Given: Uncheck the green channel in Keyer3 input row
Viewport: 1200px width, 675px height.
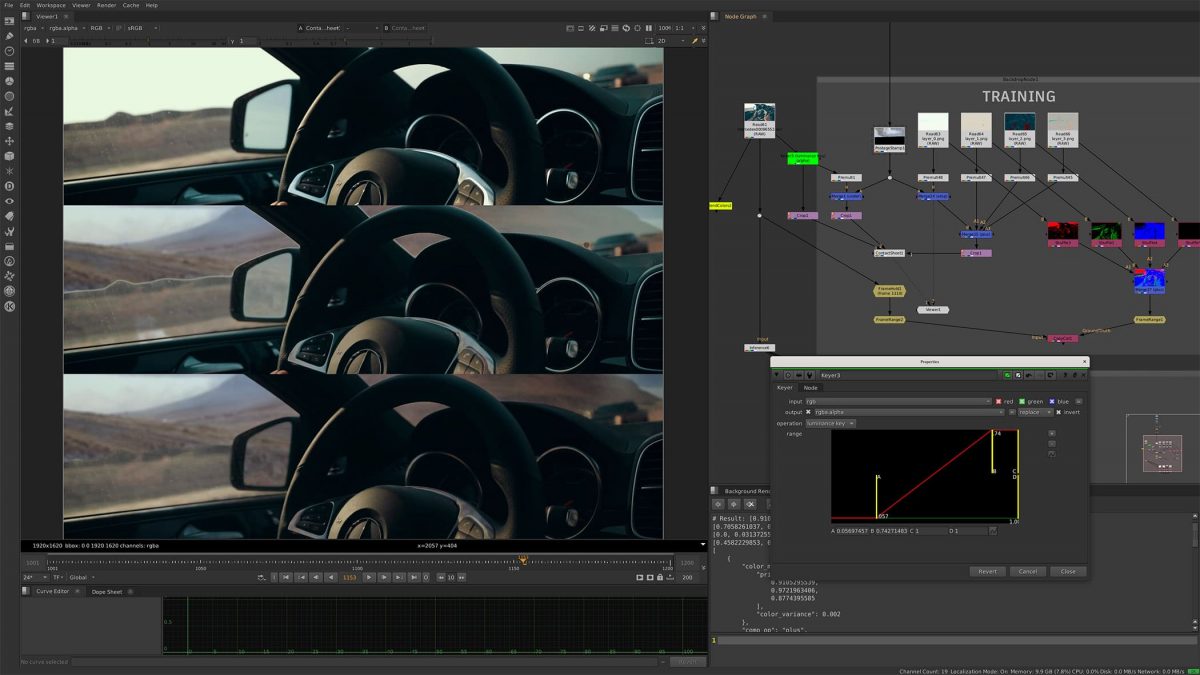Looking at the screenshot, I should click(x=1022, y=401).
